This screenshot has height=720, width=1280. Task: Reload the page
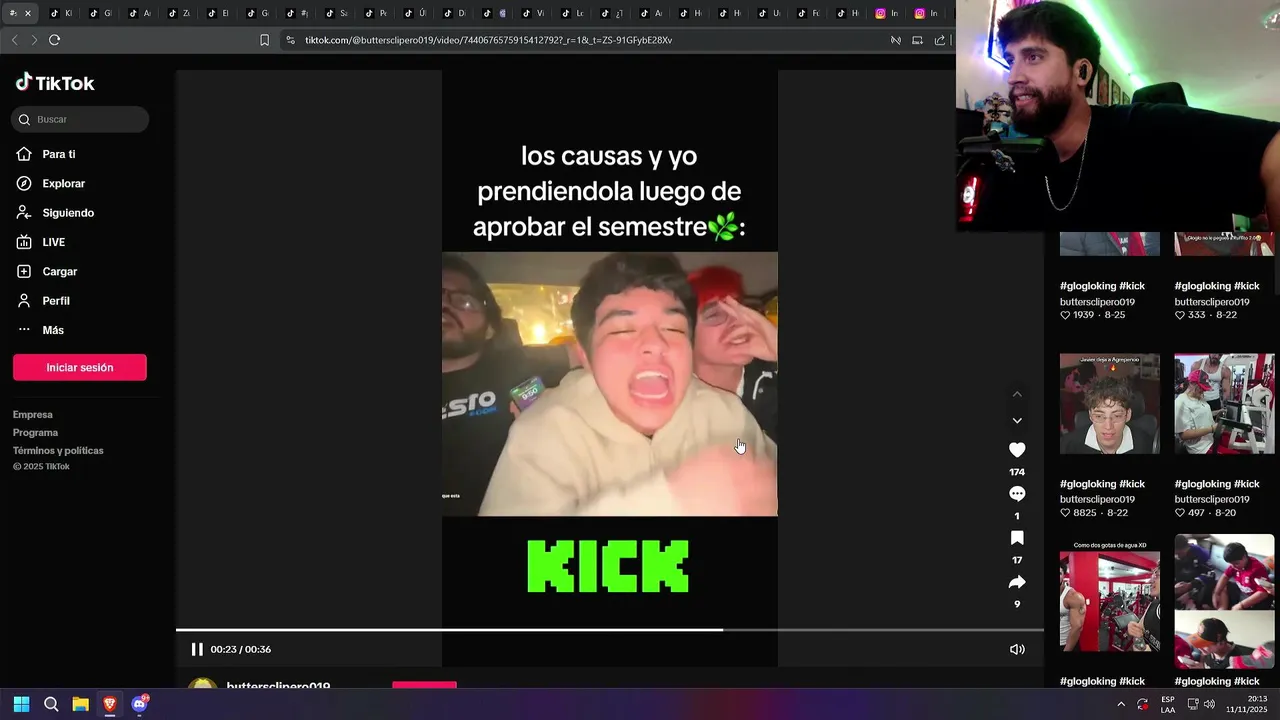tap(54, 40)
